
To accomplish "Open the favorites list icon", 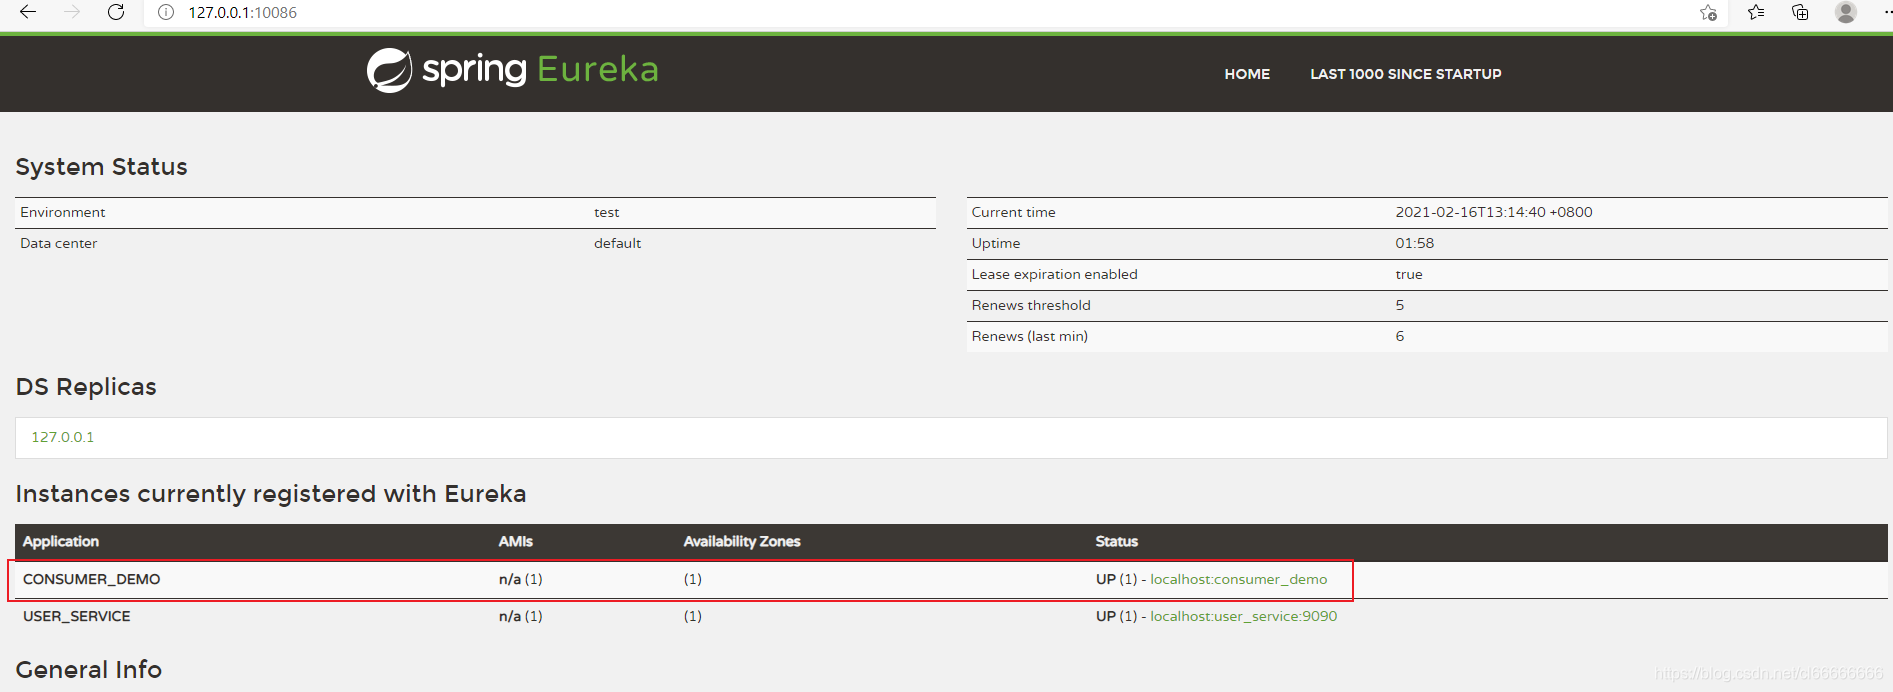I will tap(1756, 12).
